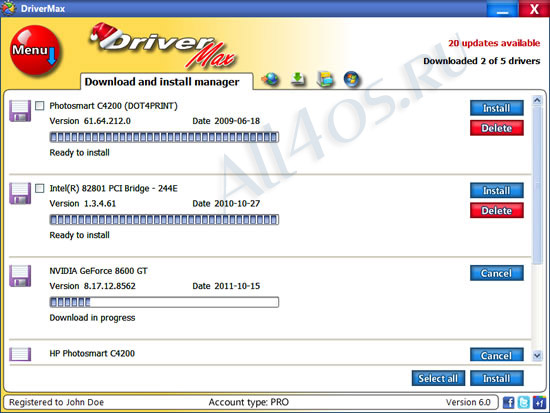
Task: Click the Intel 82801 PCI Bridge progress bar
Action: (164, 220)
